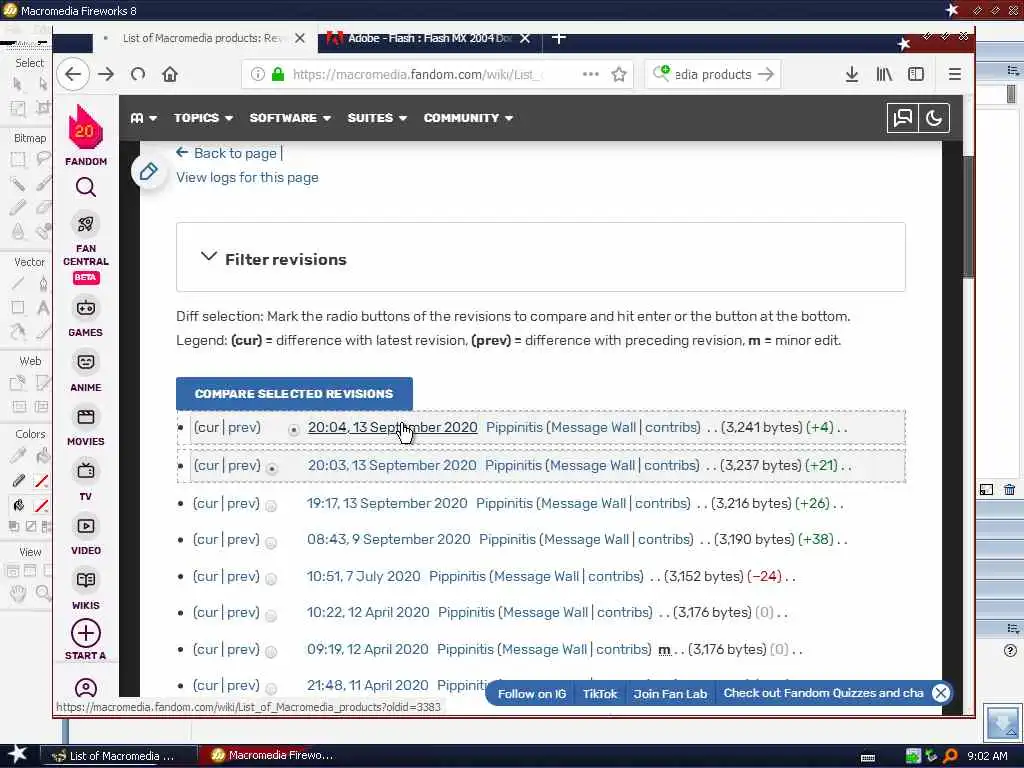Select radio for 20:04, 13 September 2020 revision
1024x768 pixels.
tap(294, 430)
